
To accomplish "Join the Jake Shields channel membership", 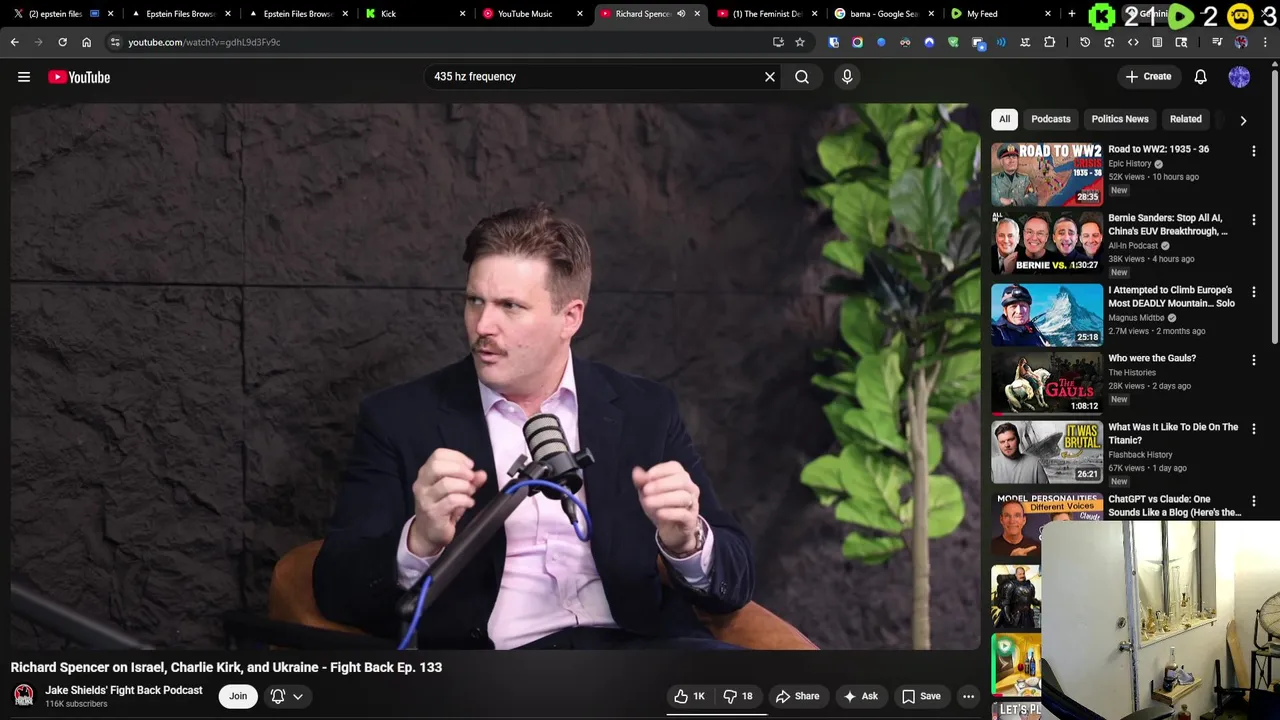I will pos(238,696).
